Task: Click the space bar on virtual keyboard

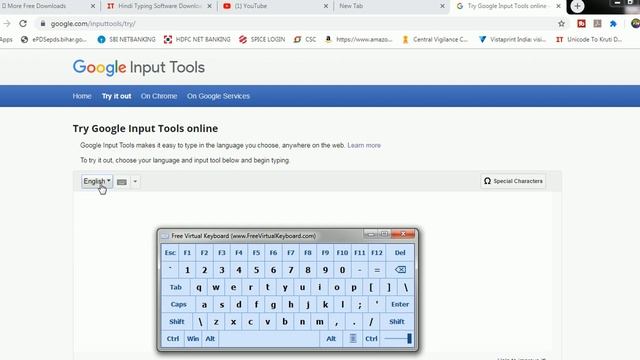Action: coord(269,338)
